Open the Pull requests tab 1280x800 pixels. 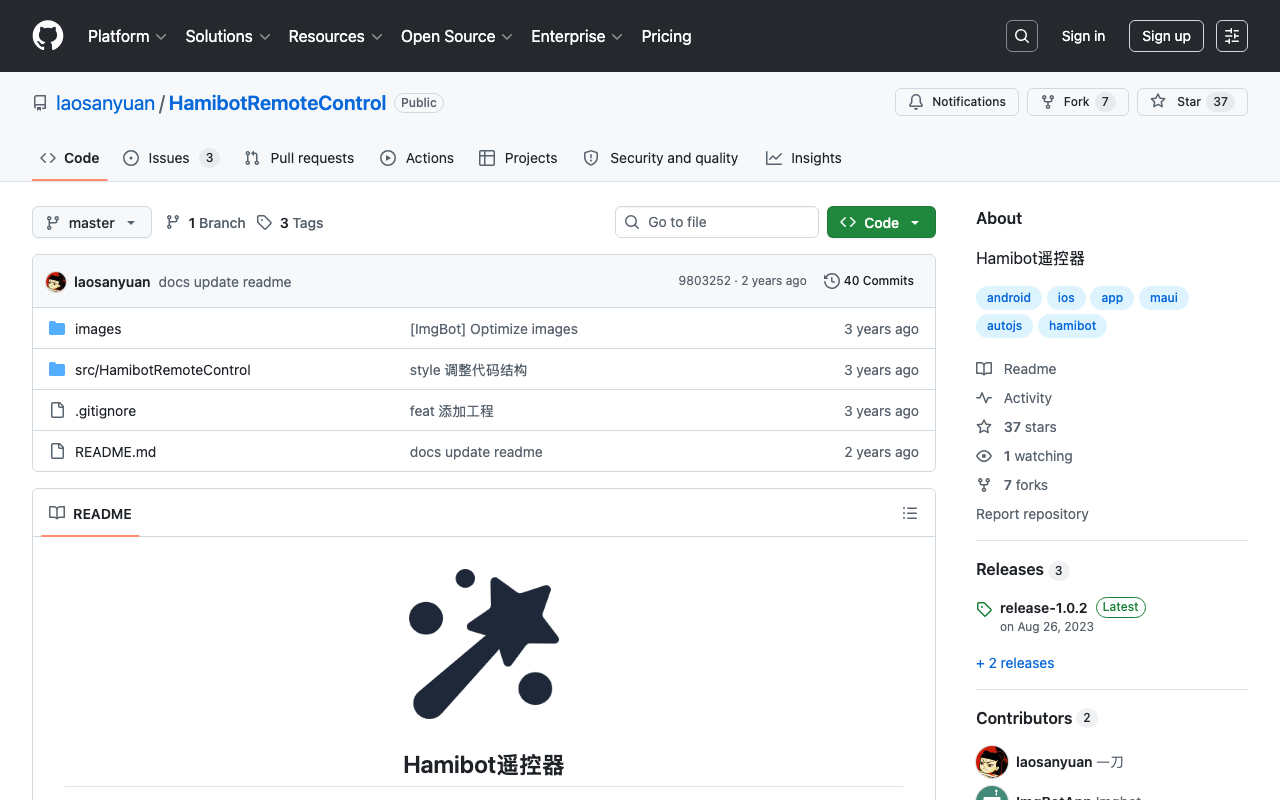click(x=299, y=158)
